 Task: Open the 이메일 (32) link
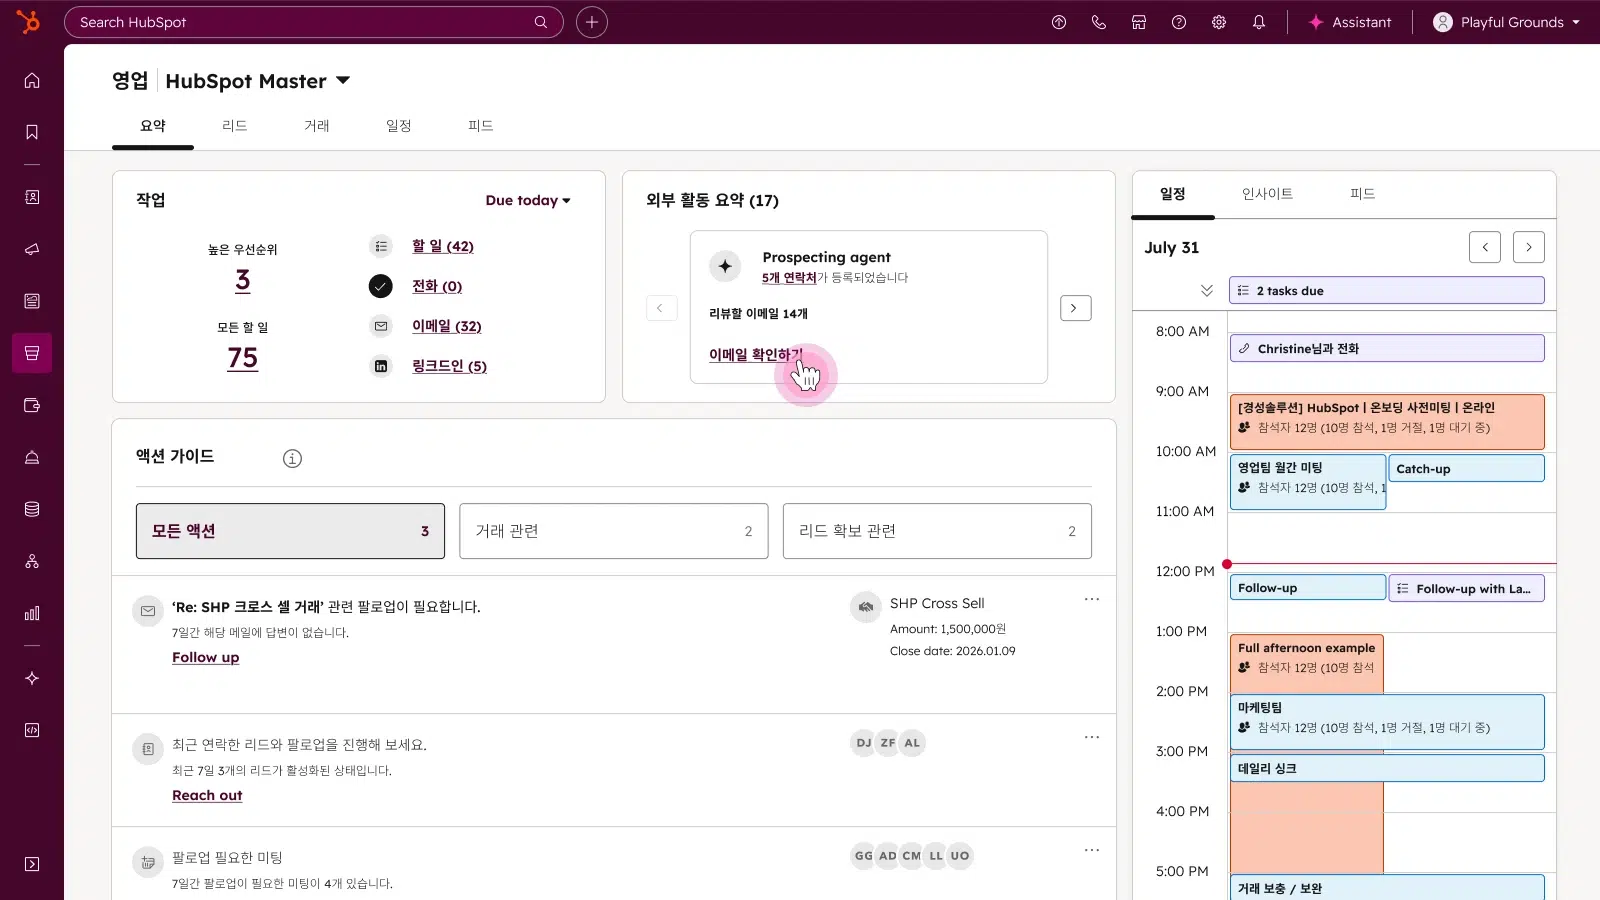447,326
